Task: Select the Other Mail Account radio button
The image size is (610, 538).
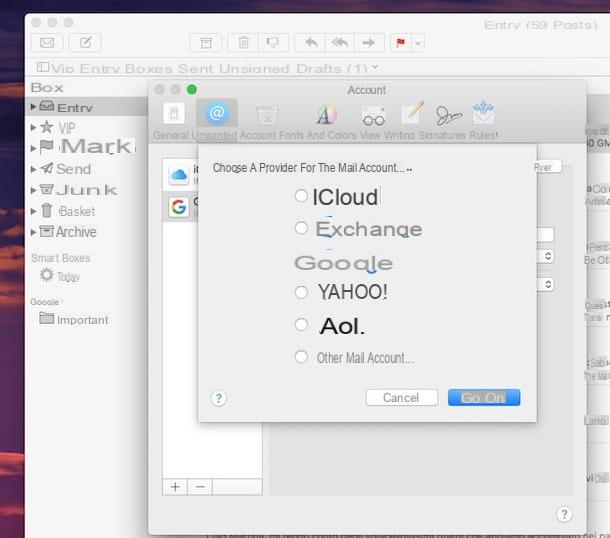Action: click(301, 357)
